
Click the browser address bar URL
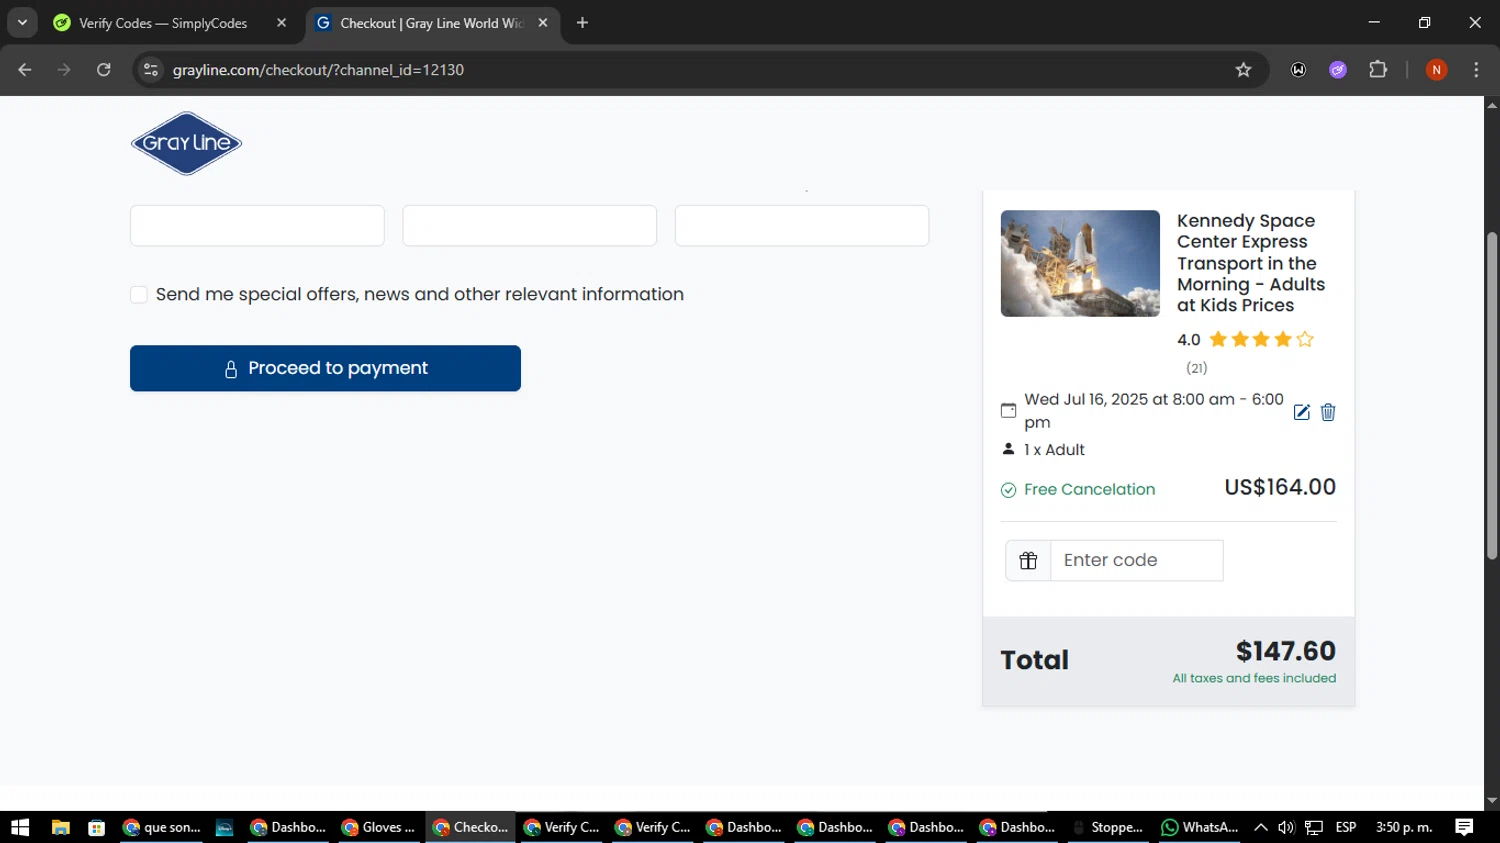(318, 70)
